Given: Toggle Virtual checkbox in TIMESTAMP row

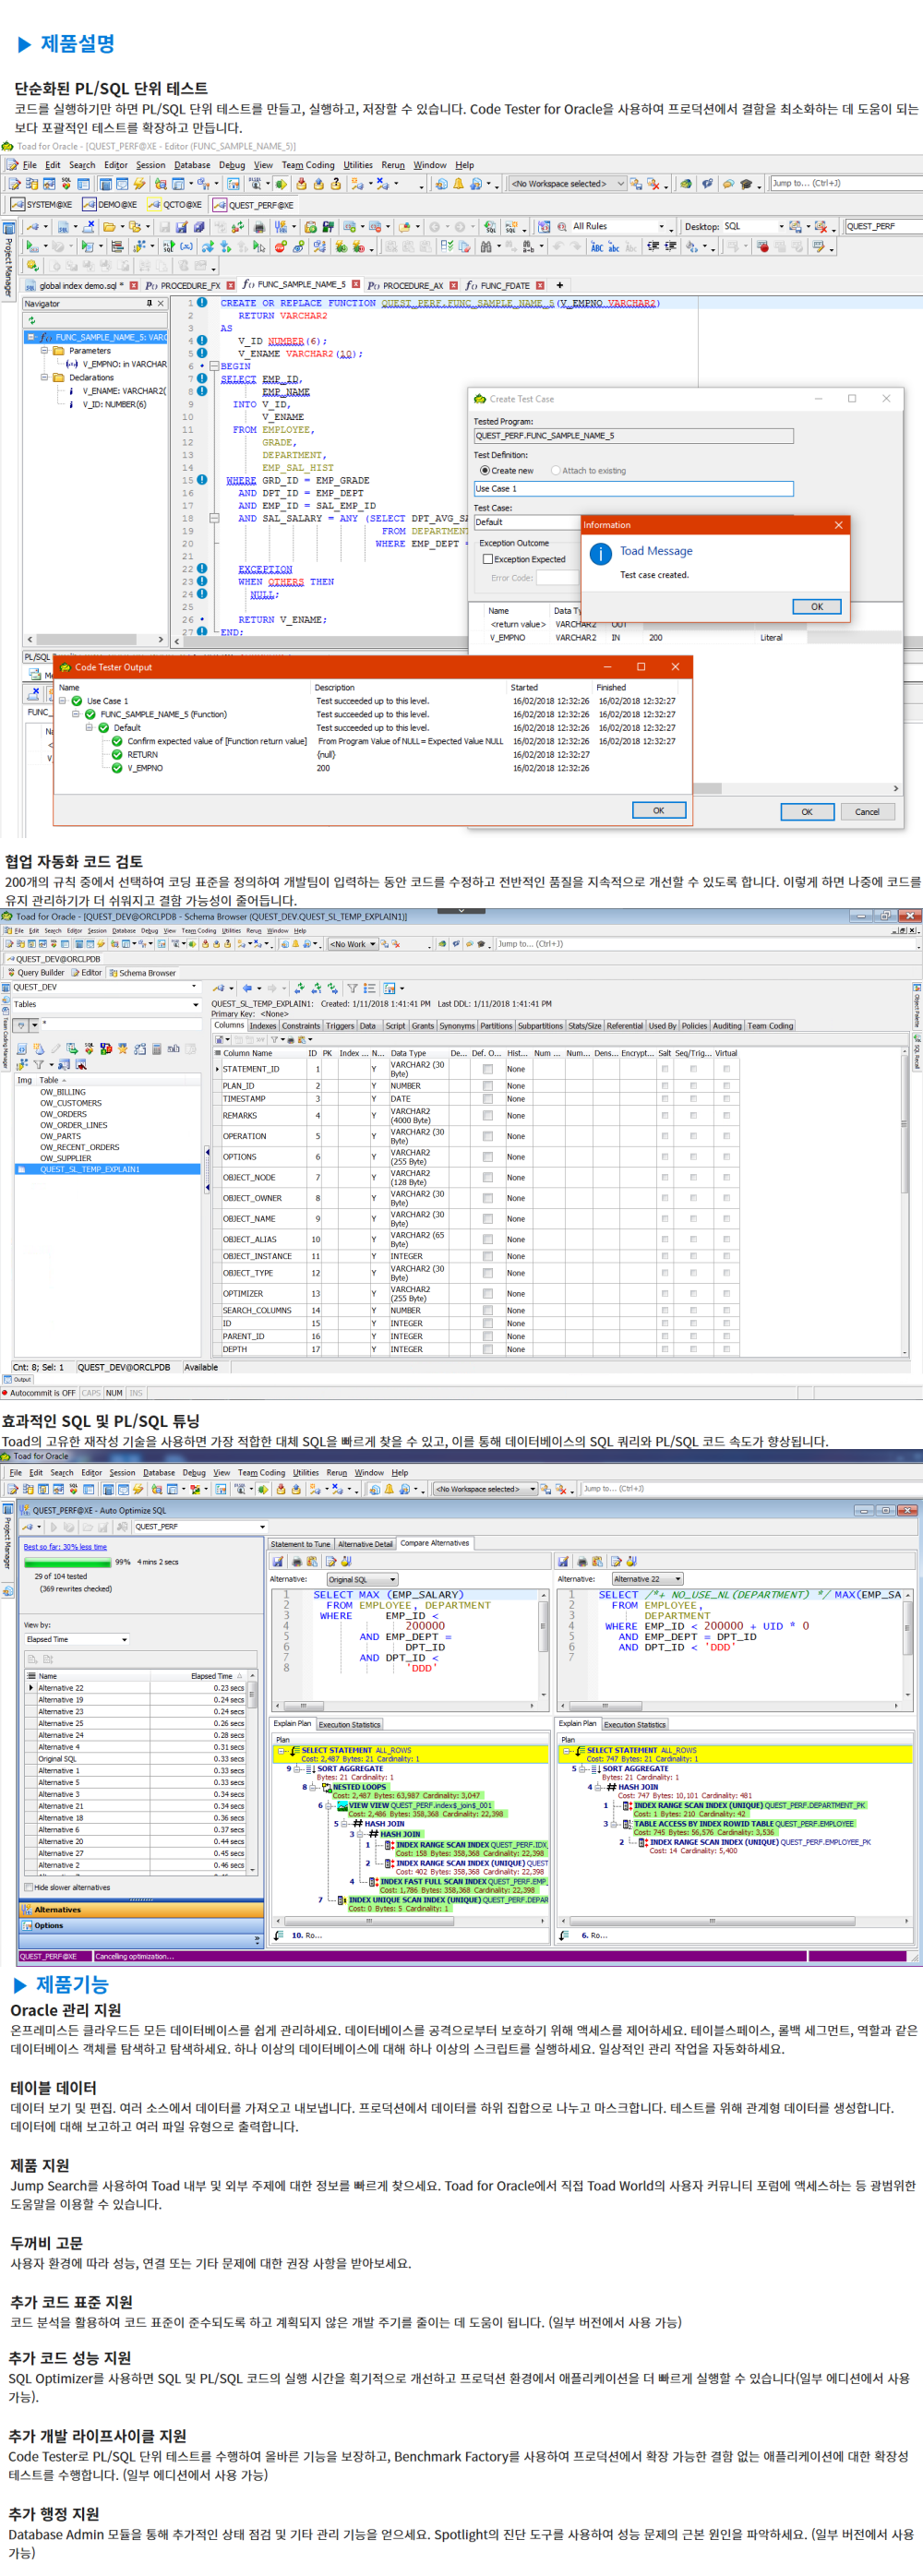Looking at the screenshot, I should click(726, 1099).
